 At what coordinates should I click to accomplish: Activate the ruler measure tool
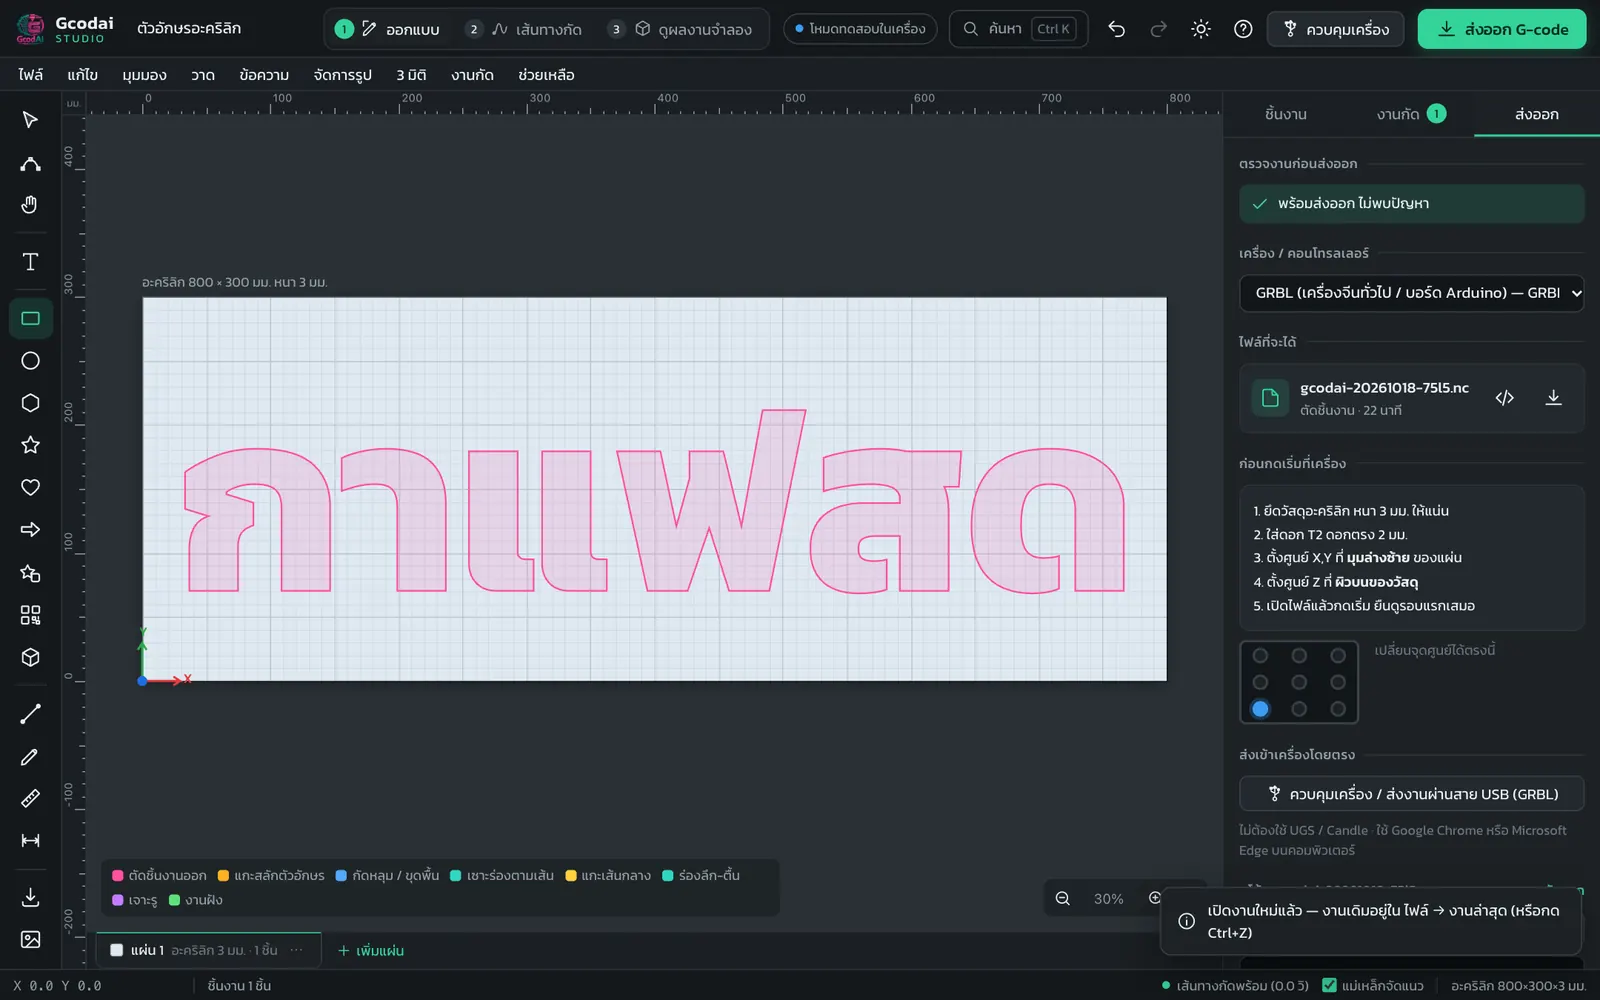[x=30, y=799]
